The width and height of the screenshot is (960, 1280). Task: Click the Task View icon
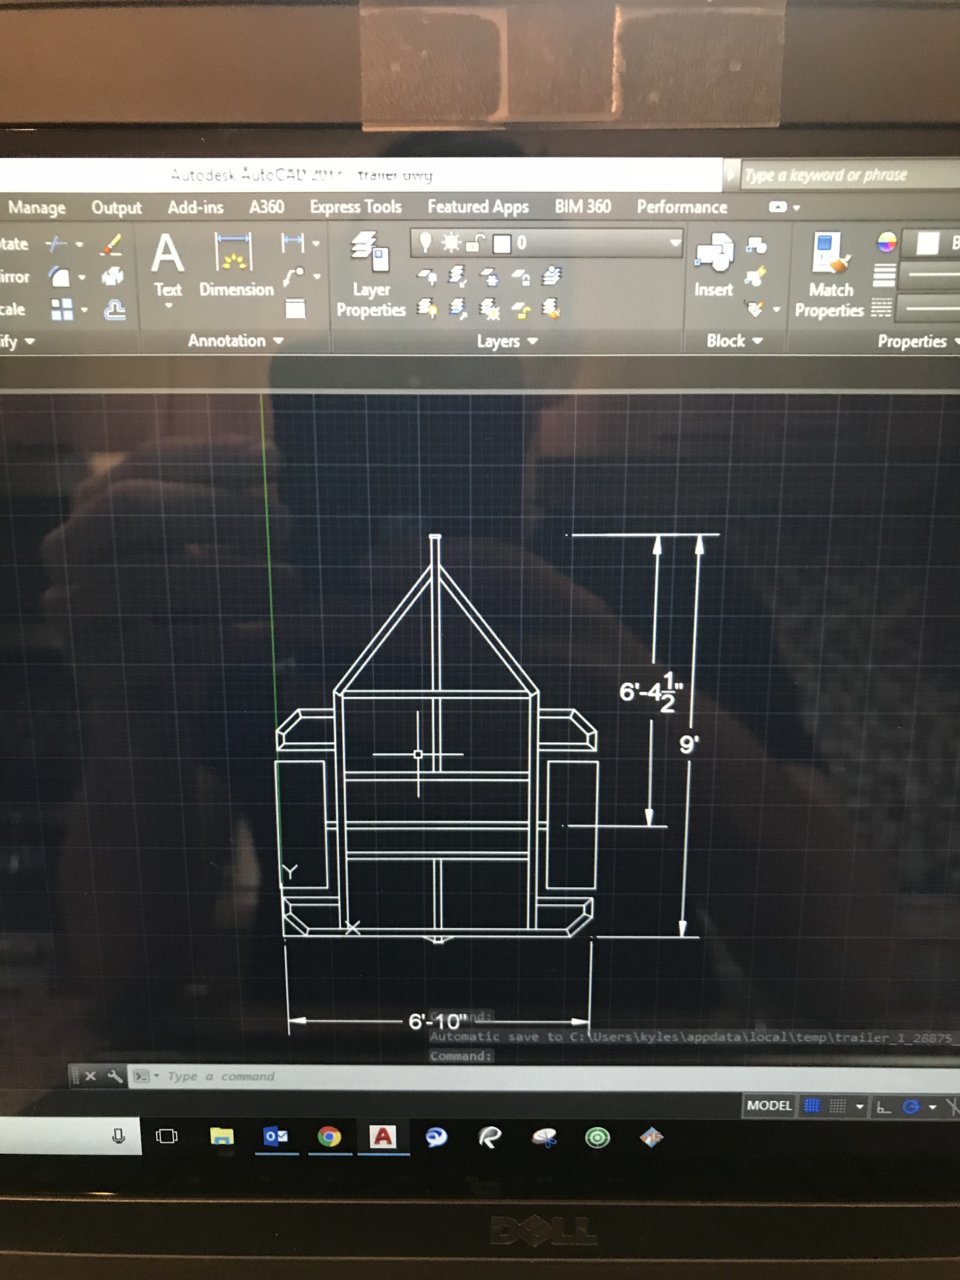[167, 1137]
